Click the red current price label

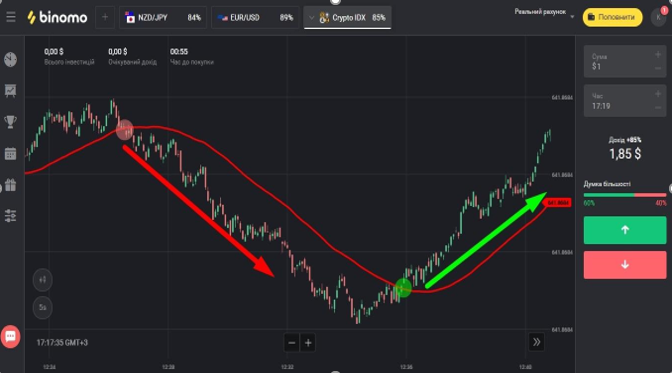point(558,202)
